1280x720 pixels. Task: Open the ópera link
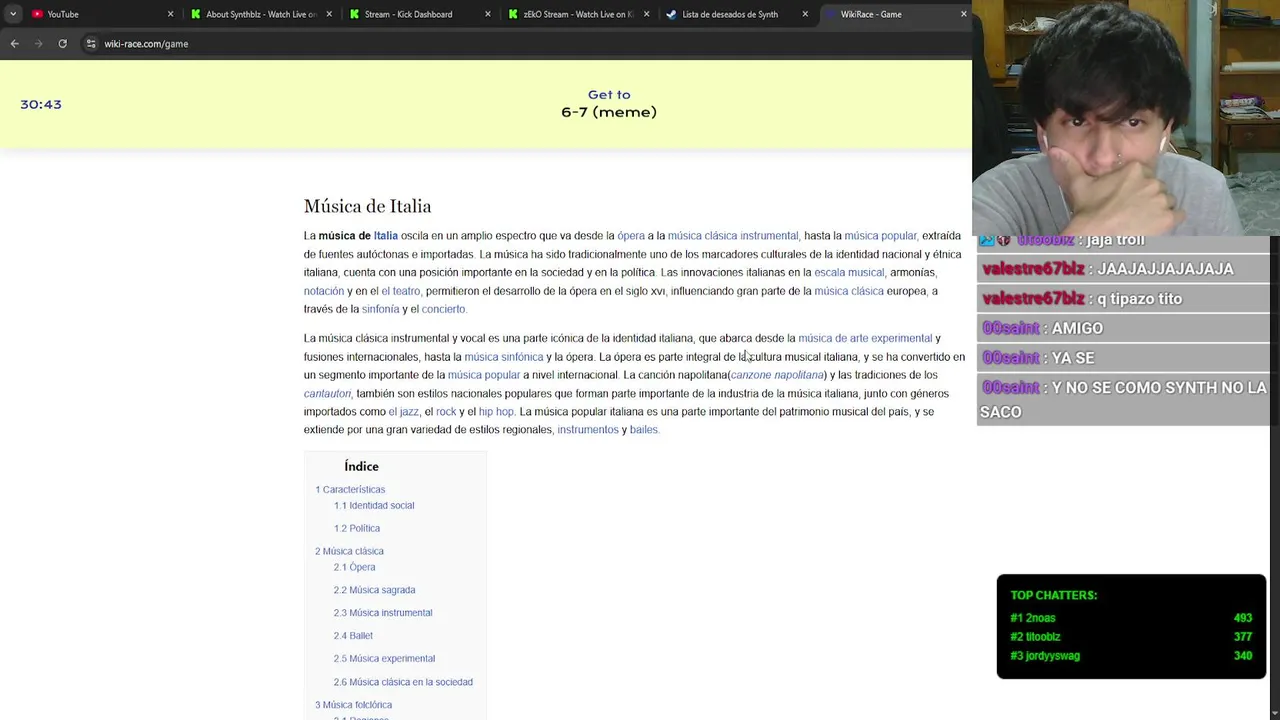coord(631,236)
